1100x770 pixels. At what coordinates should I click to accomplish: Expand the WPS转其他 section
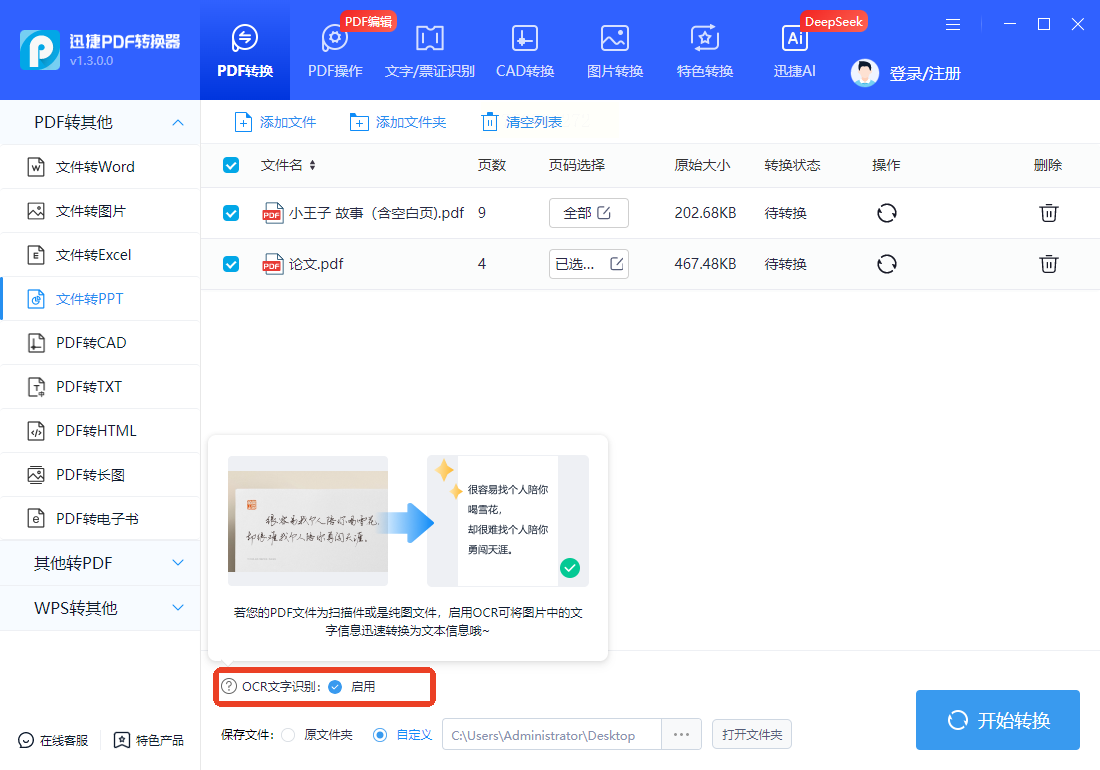coord(100,608)
